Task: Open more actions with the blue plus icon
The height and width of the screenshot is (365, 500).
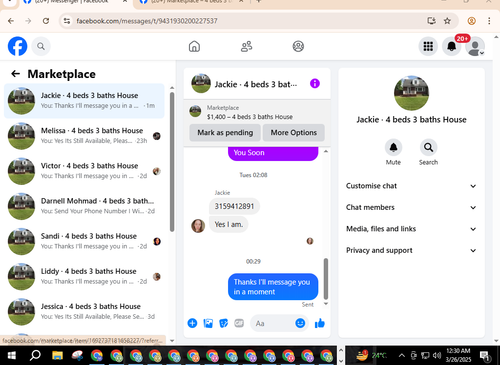Action: point(192,323)
